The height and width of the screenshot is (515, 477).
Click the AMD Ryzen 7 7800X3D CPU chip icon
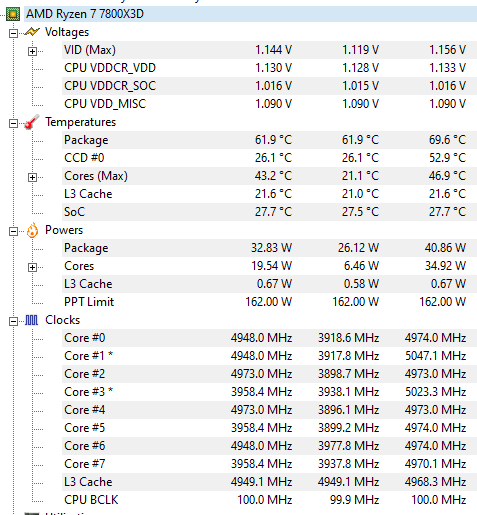[13, 14]
